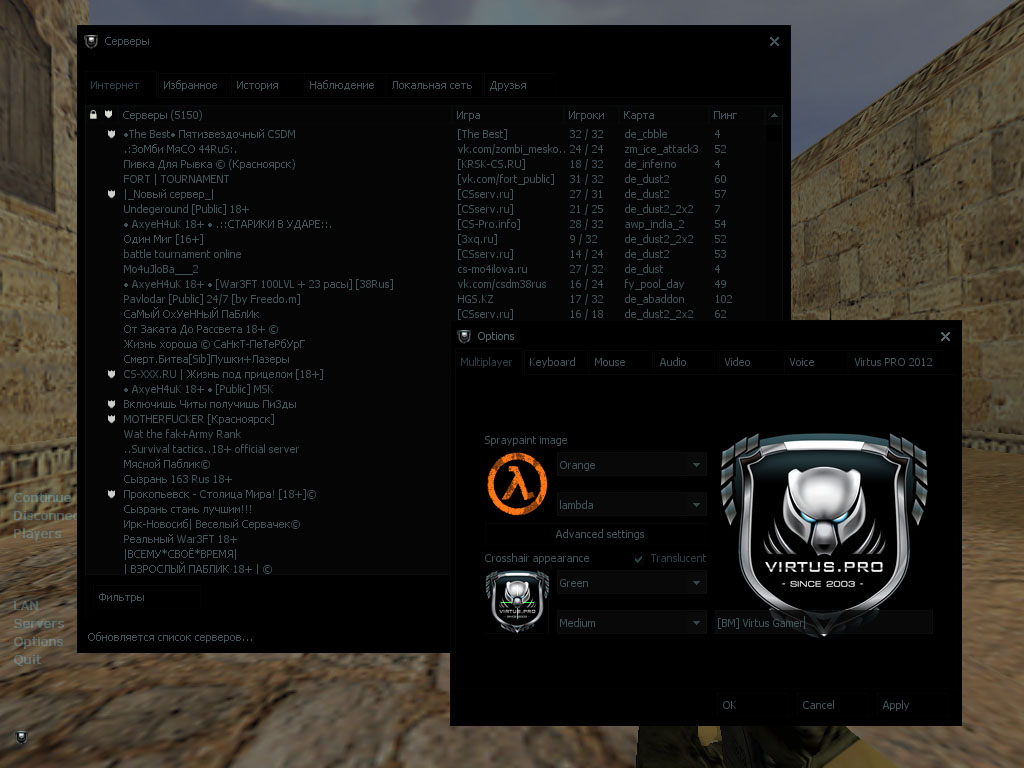Select the Survival tactics 18+ official server
Image resolution: width=1024 pixels, height=768 pixels.
pos(268,449)
